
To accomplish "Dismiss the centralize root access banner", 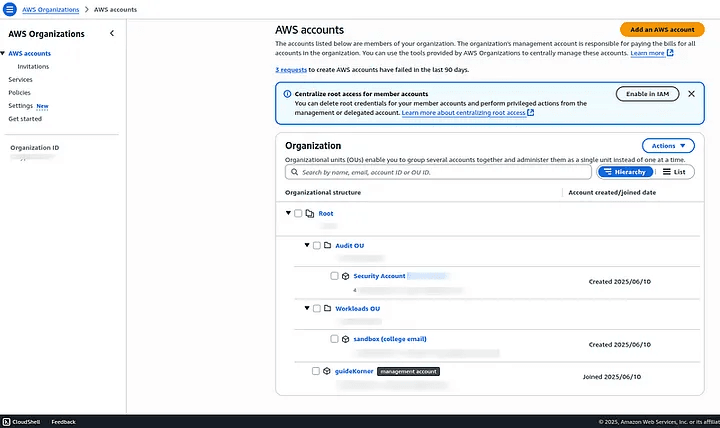I will (691, 94).
